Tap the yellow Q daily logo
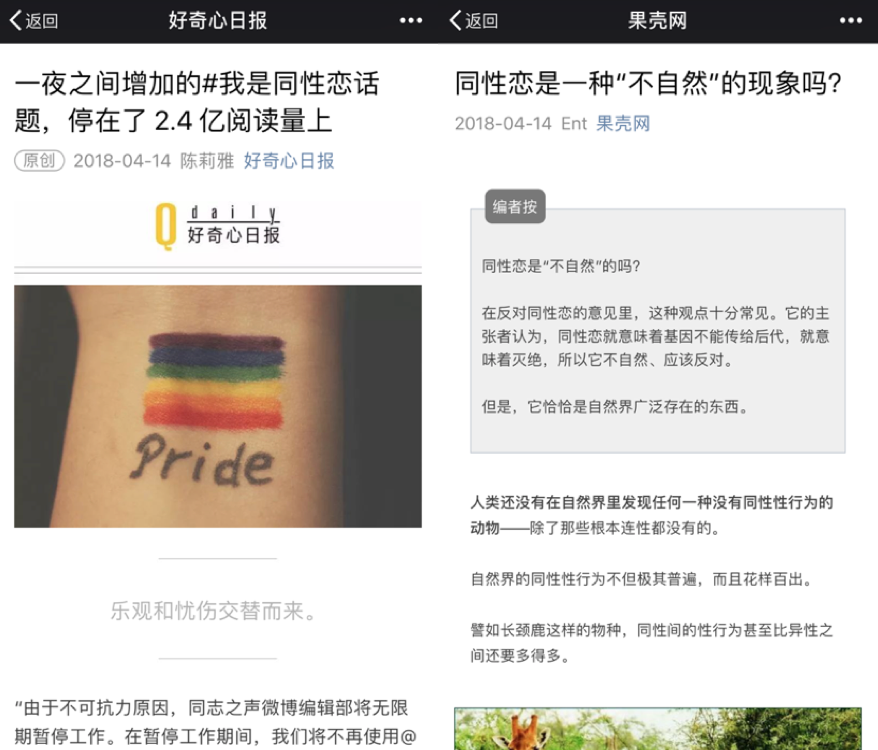Viewport: 878px width, 750px height. click(x=218, y=226)
